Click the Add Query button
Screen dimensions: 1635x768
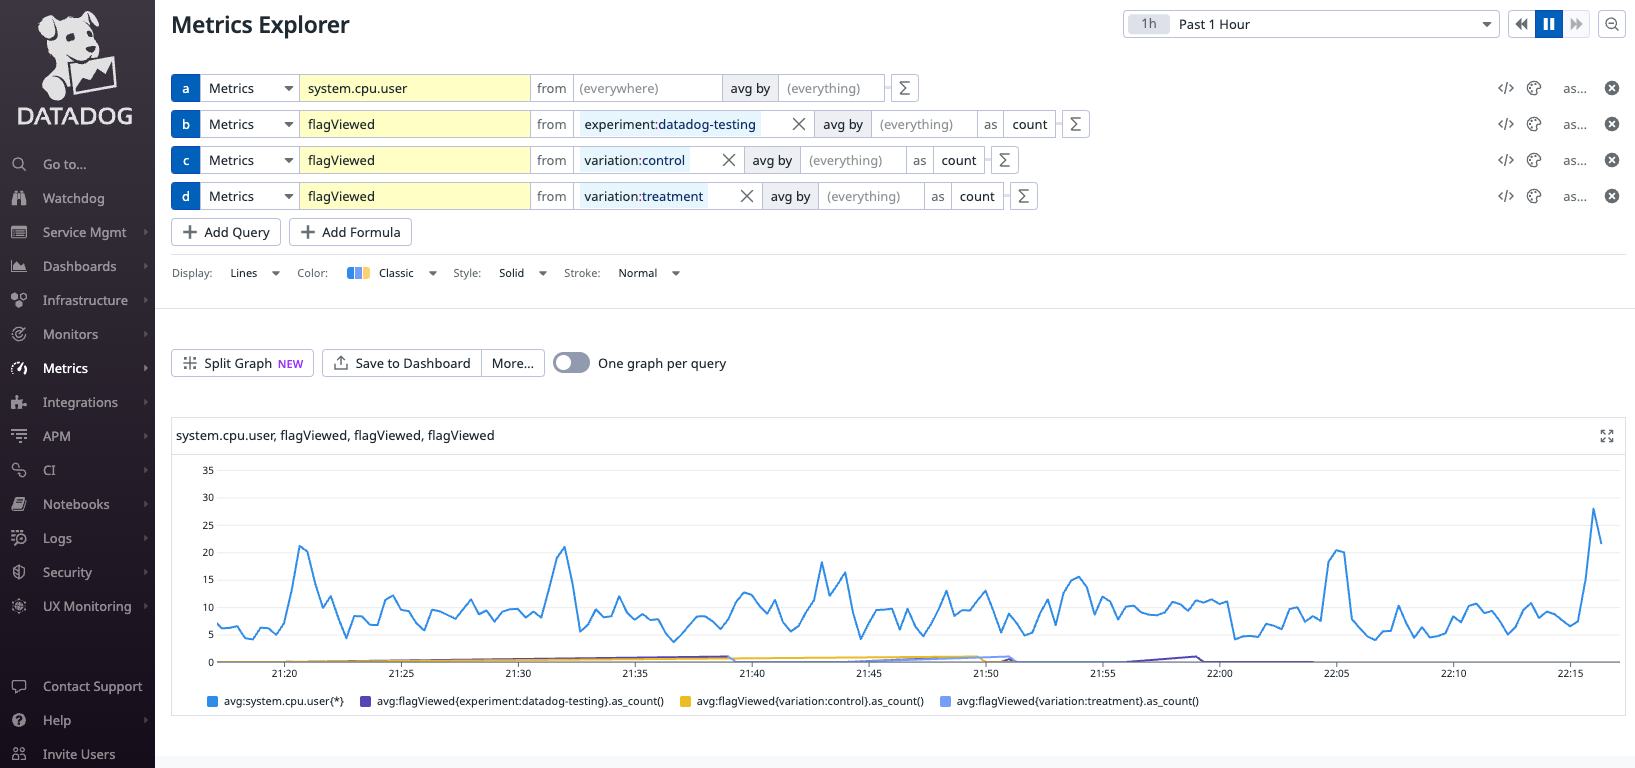tap(226, 232)
